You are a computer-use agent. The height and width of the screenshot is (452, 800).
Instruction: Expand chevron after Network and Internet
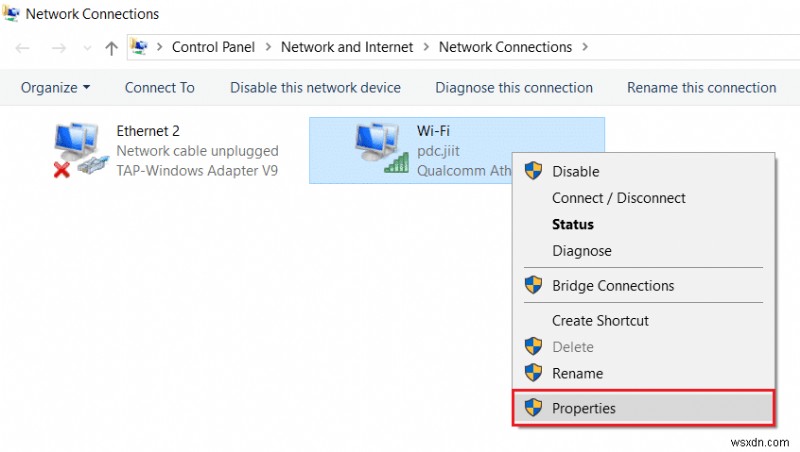click(x=427, y=47)
